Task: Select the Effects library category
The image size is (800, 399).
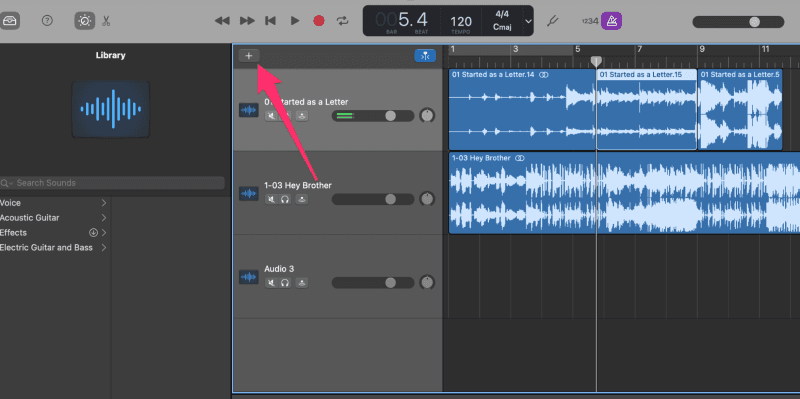Action: pos(13,233)
